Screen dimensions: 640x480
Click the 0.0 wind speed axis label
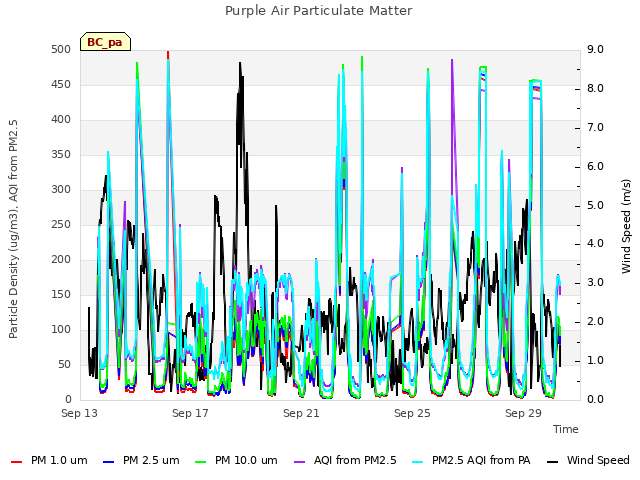(x=595, y=399)
